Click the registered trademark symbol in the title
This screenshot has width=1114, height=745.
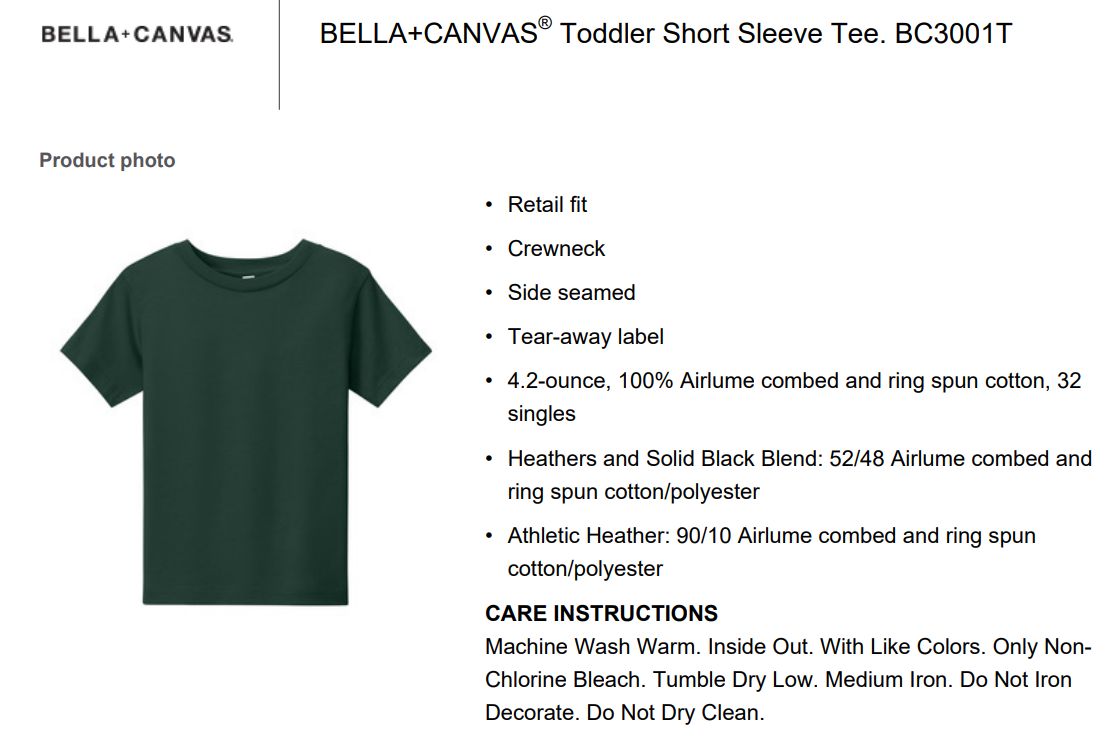pyautogui.click(x=544, y=23)
